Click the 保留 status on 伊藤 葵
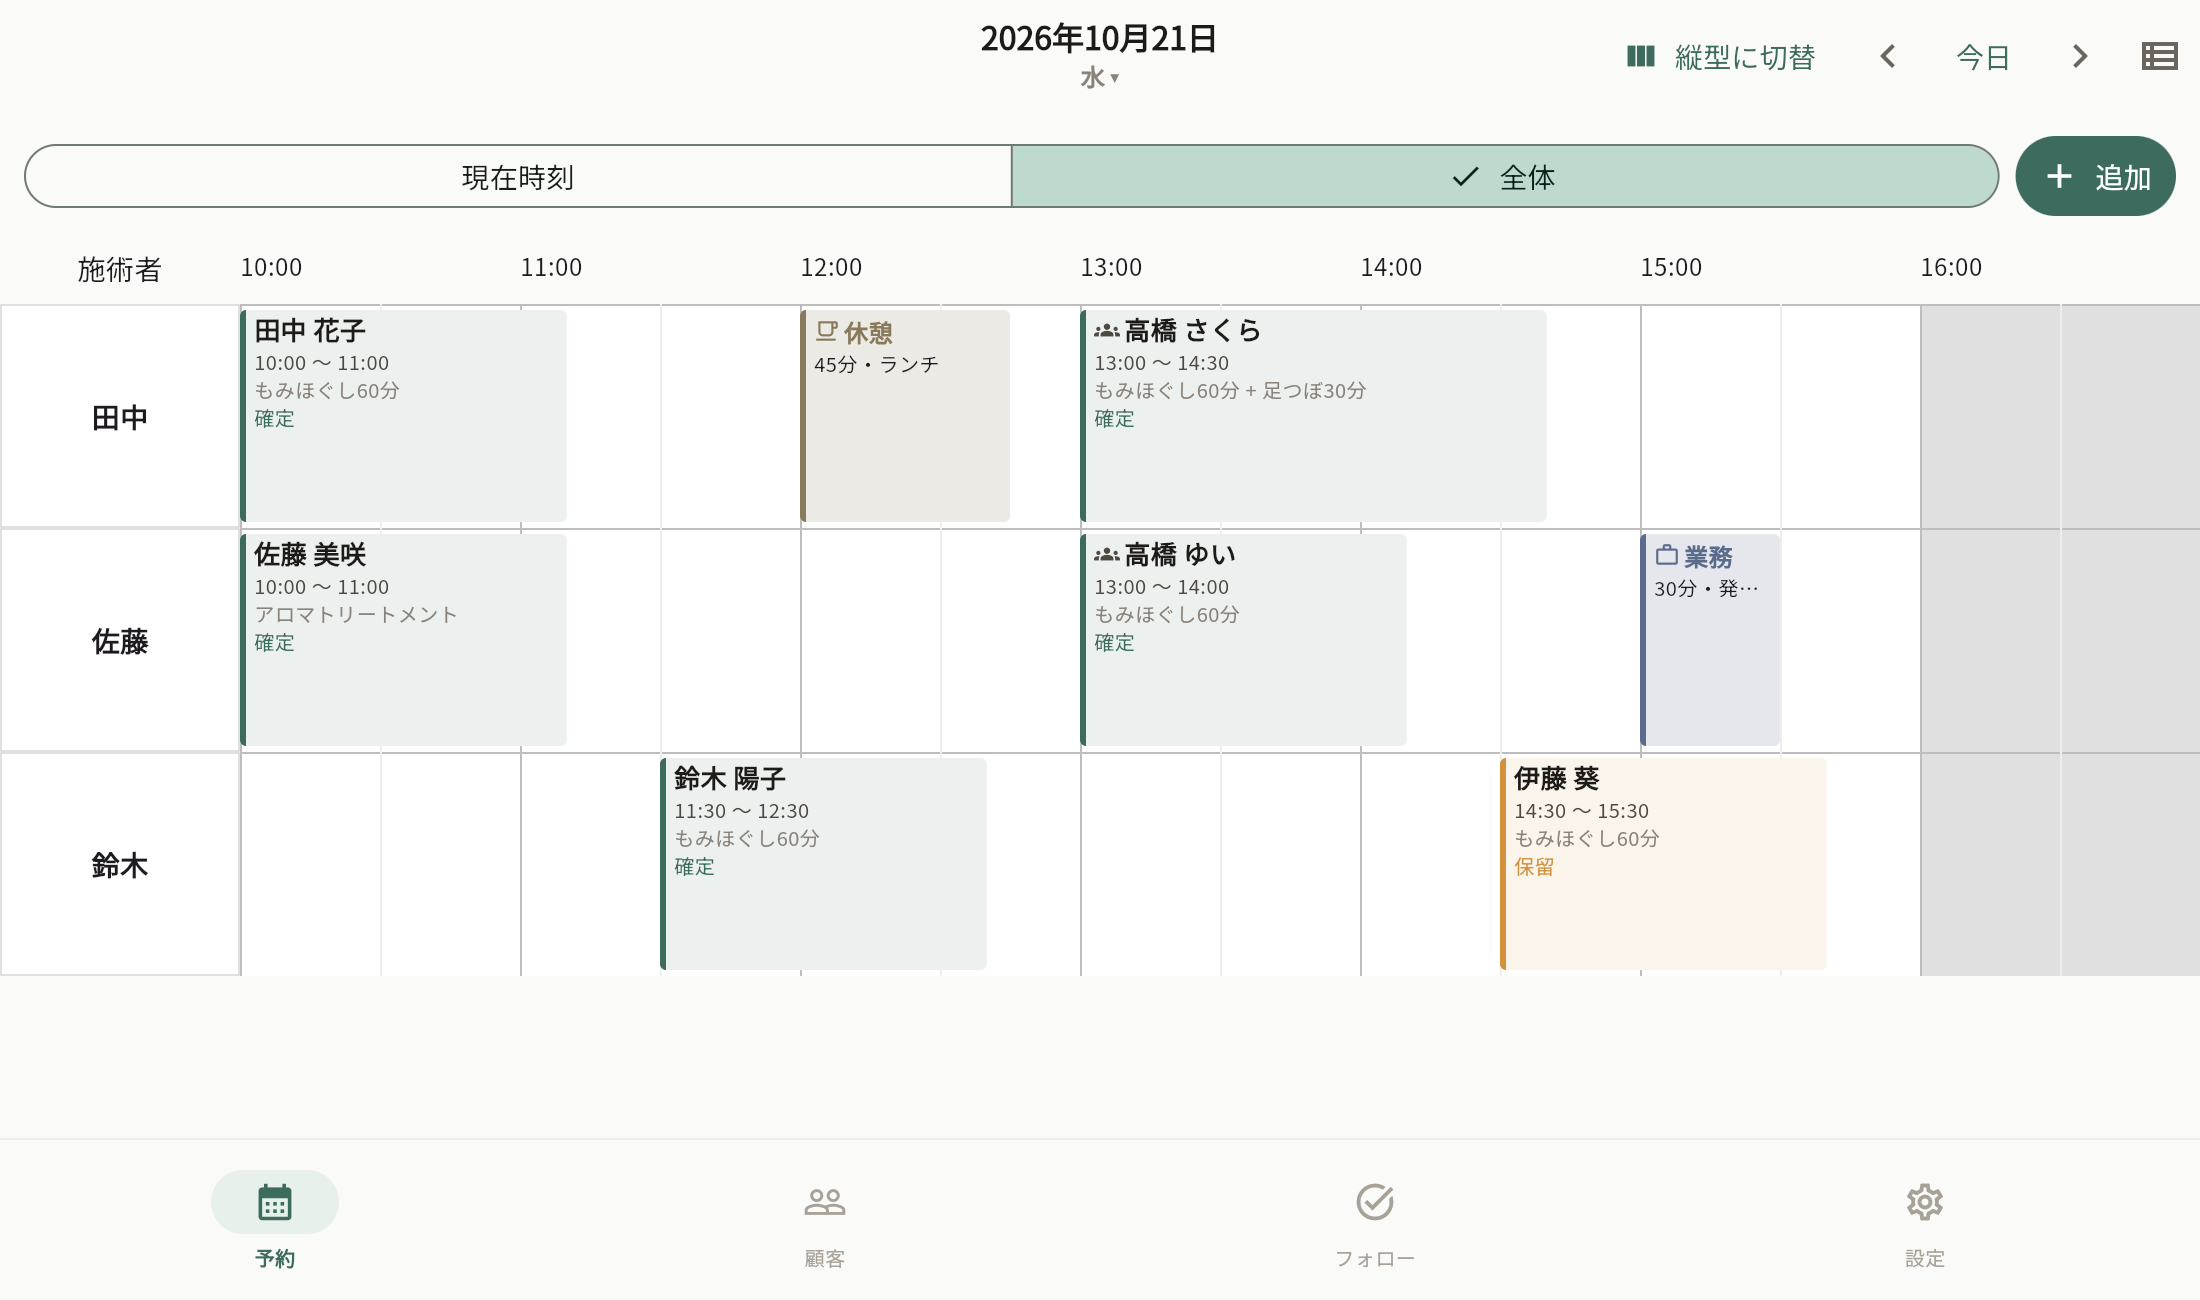The image size is (2200, 1300). click(x=1534, y=867)
